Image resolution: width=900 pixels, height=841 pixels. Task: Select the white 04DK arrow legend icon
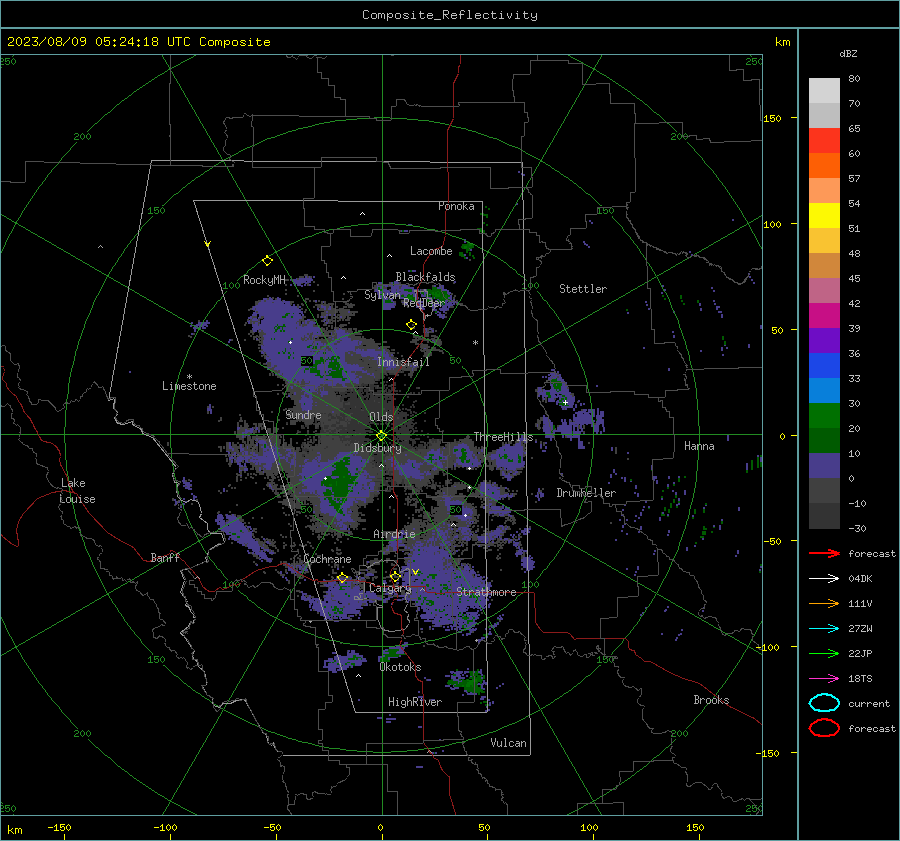(x=824, y=579)
